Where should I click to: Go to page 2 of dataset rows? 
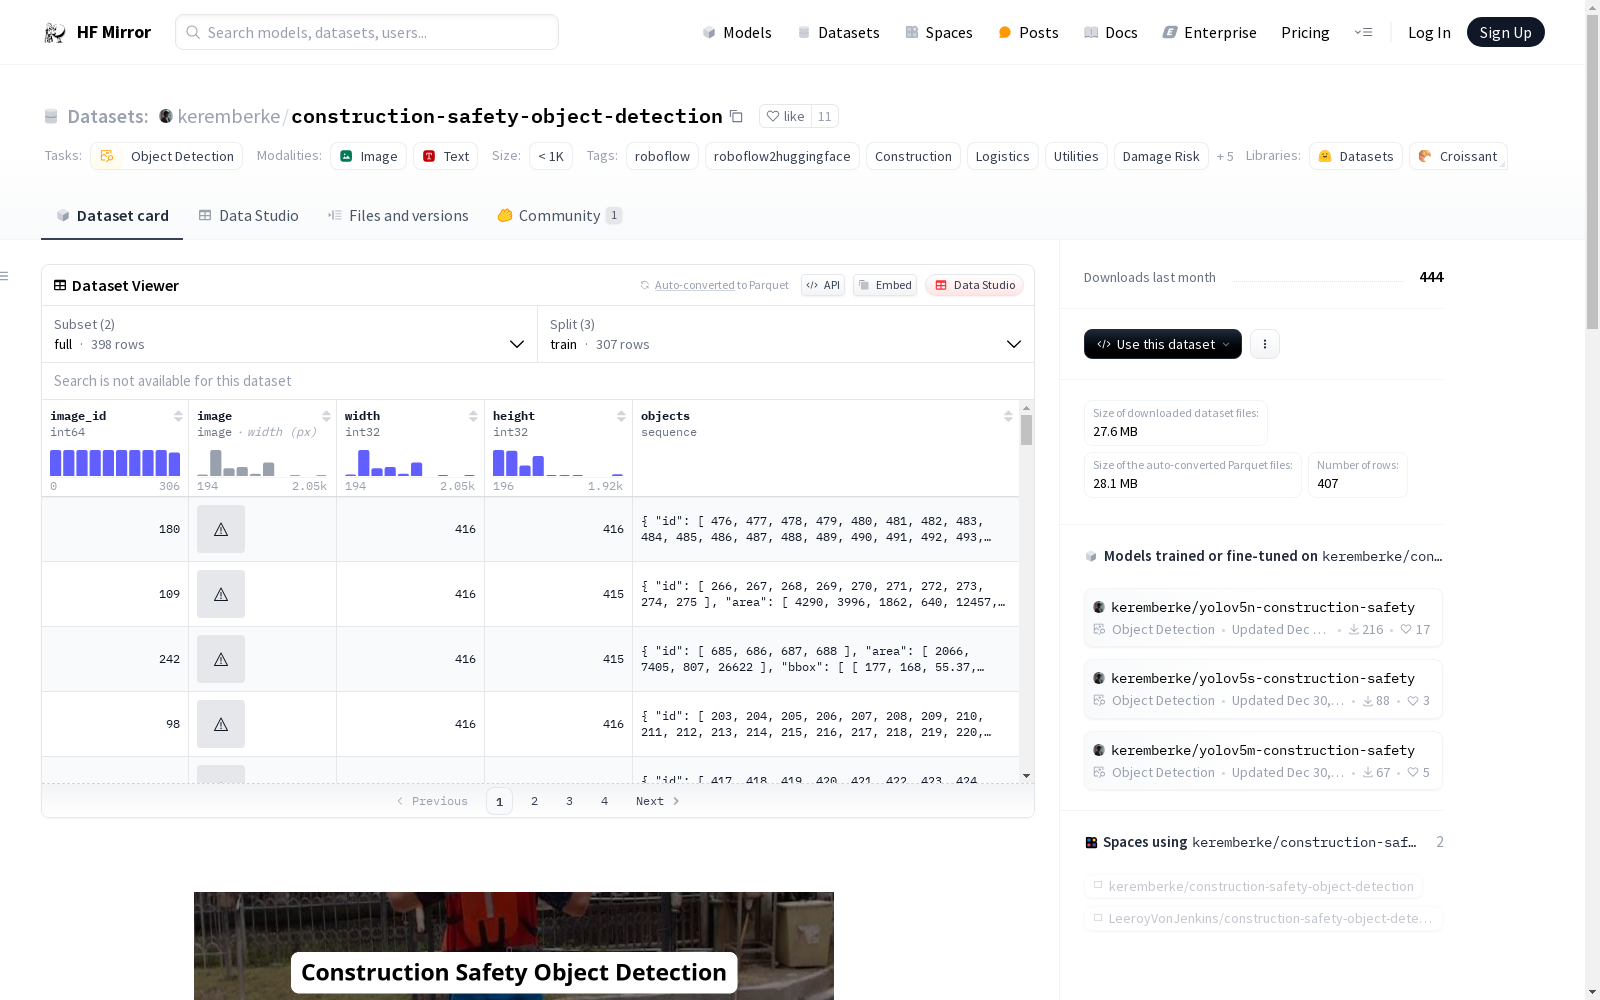(535, 801)
